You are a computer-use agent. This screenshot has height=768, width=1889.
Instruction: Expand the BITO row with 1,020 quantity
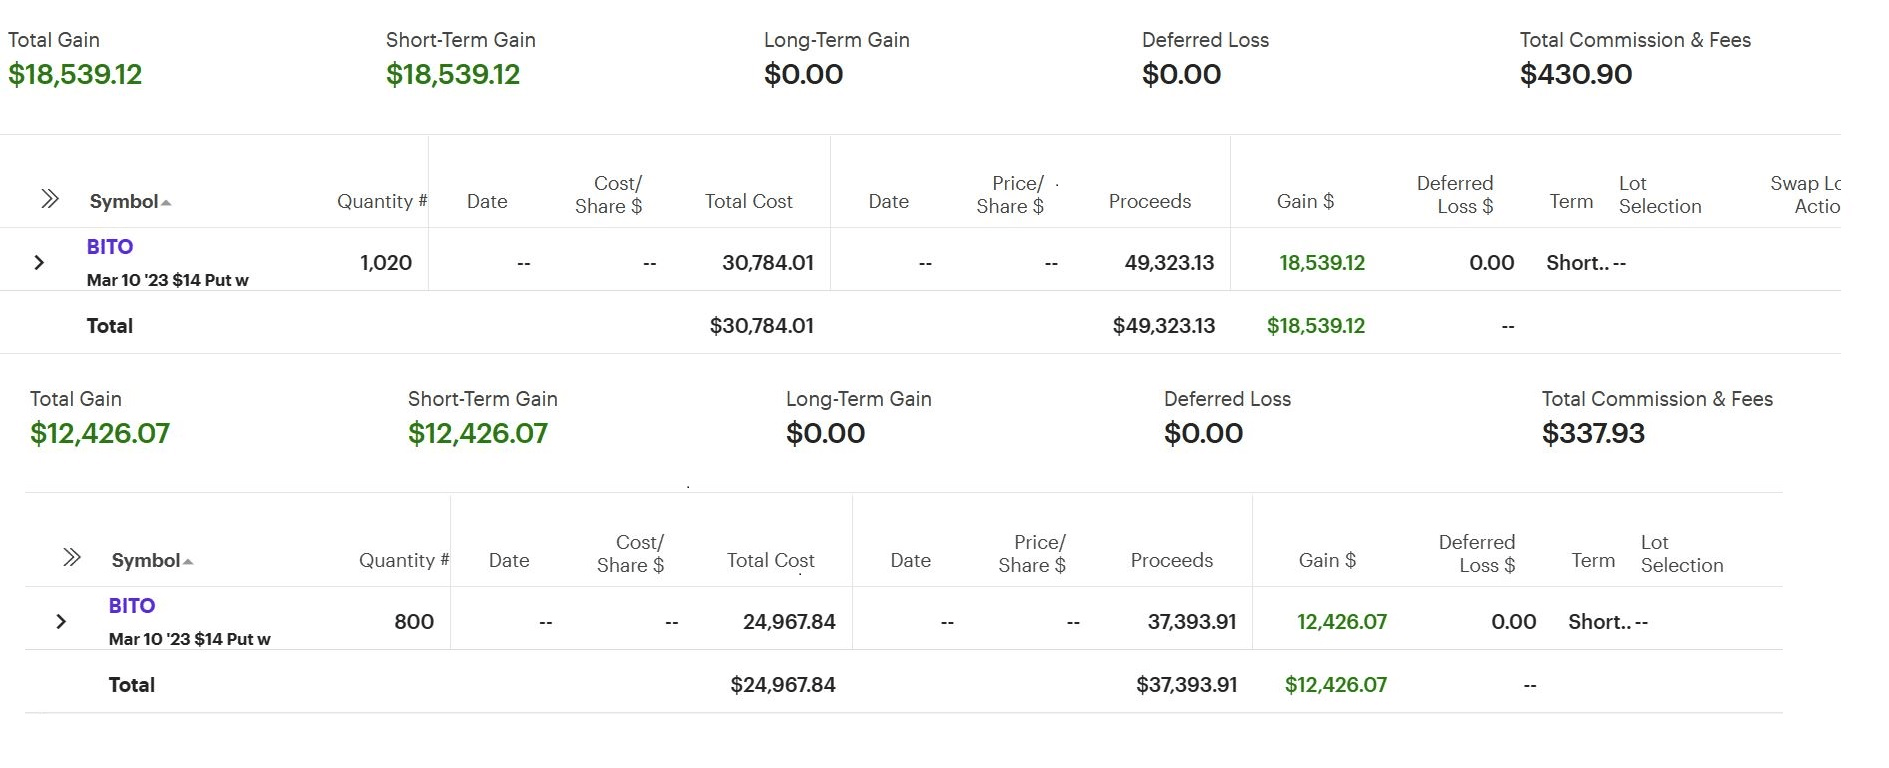[39, 263]
